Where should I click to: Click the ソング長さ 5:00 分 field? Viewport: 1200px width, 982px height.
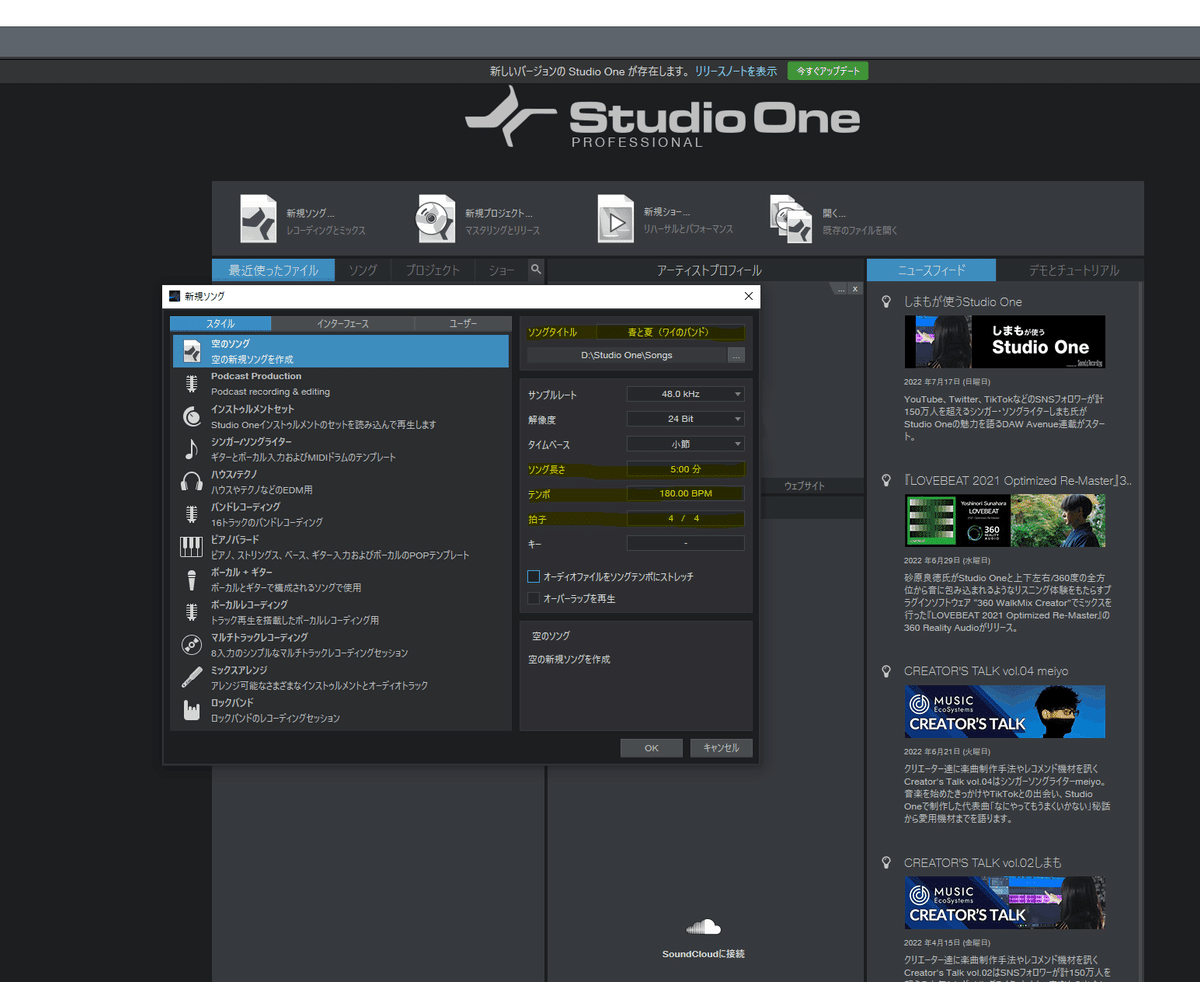685,469
